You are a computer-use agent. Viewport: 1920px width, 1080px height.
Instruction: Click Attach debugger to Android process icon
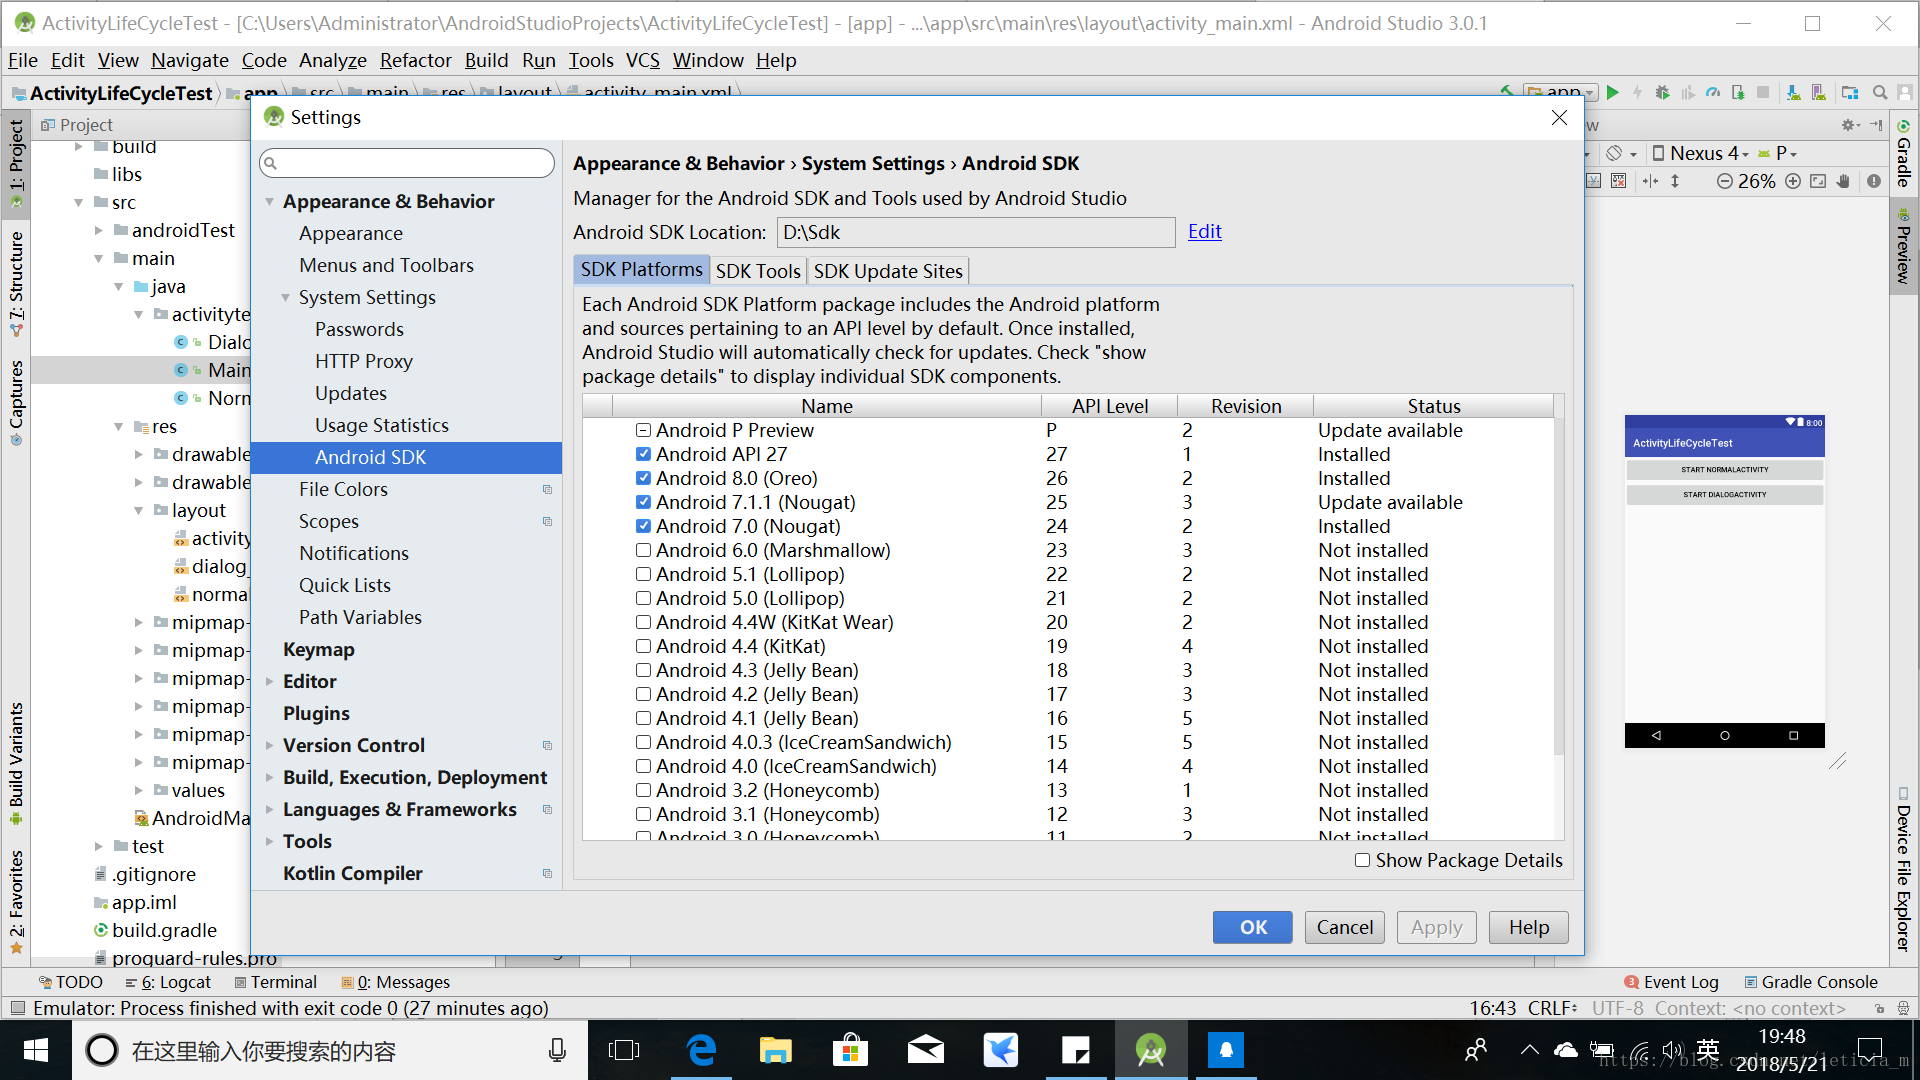[1738, 93]
